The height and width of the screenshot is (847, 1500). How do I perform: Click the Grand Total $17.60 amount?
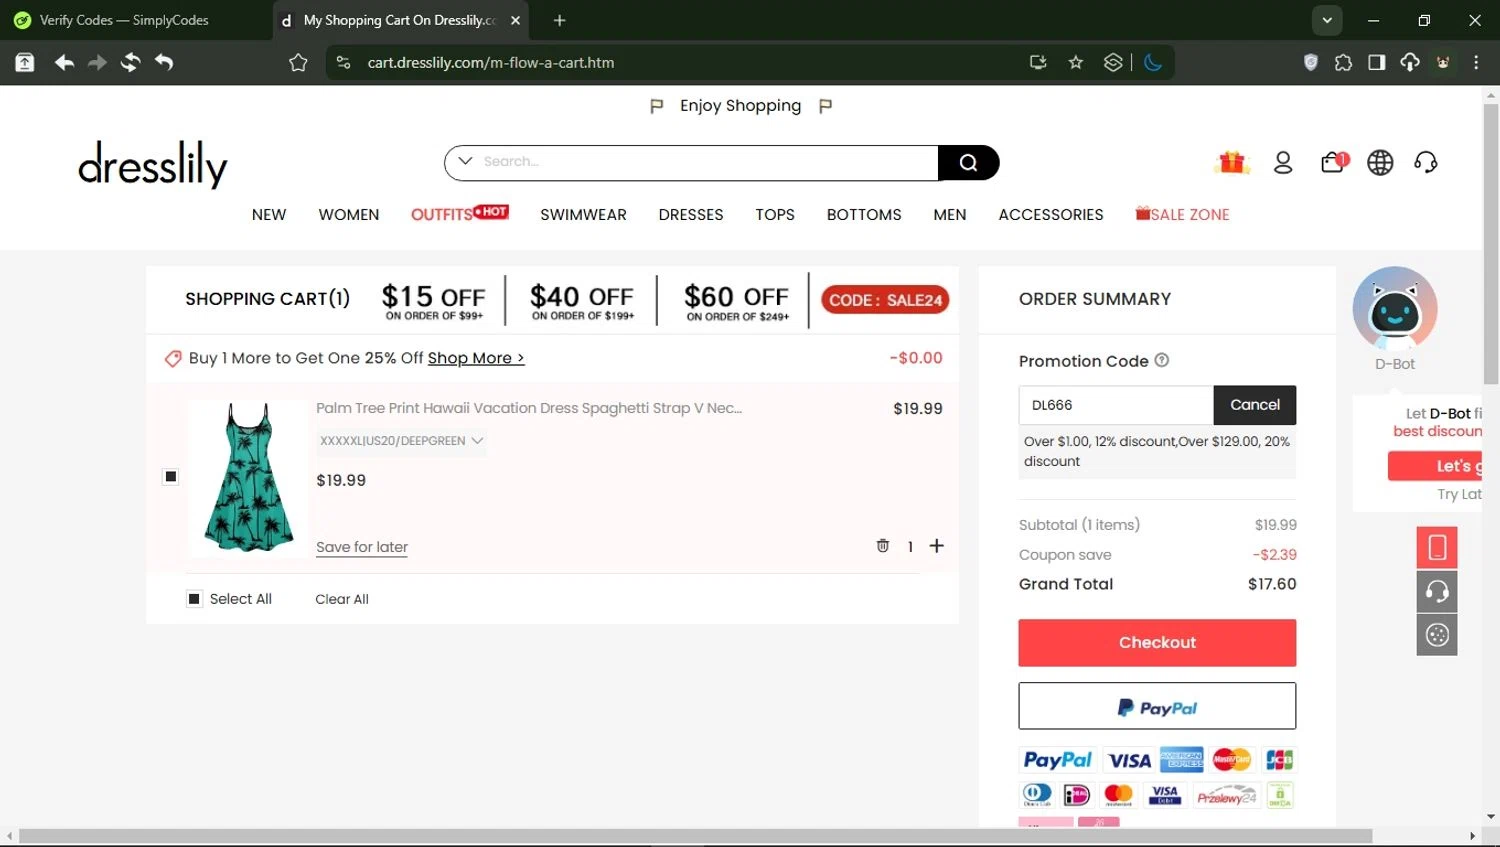click(x=1272, y=584)
